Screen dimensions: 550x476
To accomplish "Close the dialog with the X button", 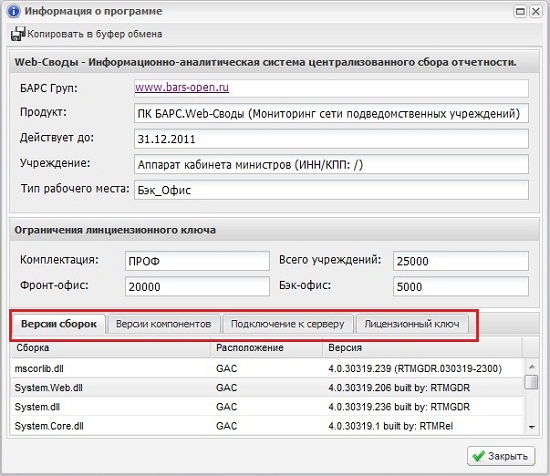I will [x=536, y=12].
